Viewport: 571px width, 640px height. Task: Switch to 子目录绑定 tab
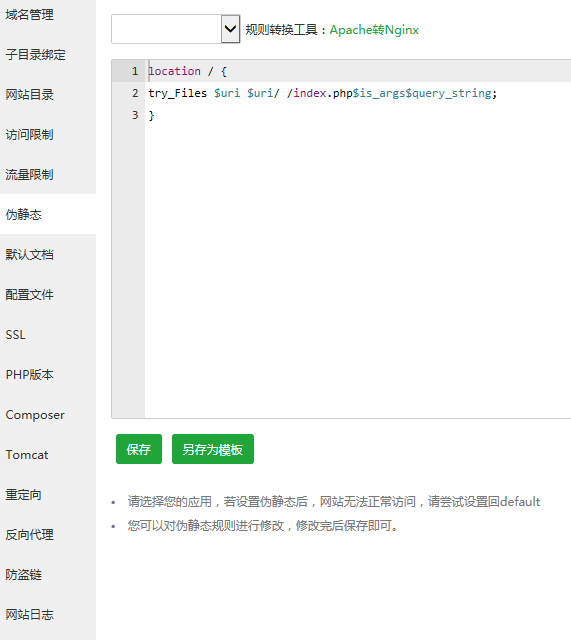point(36,55)
